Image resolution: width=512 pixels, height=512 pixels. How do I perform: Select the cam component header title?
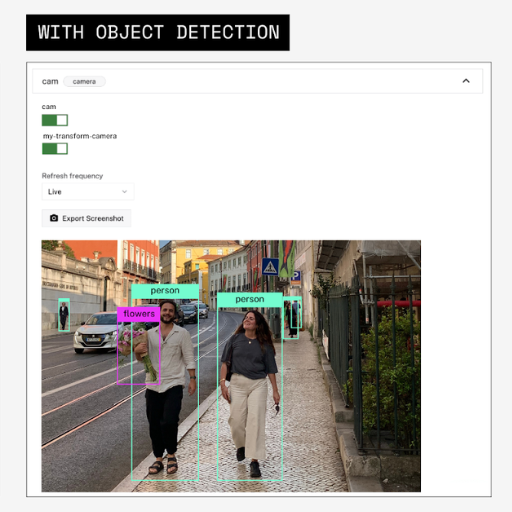point(50,82)
